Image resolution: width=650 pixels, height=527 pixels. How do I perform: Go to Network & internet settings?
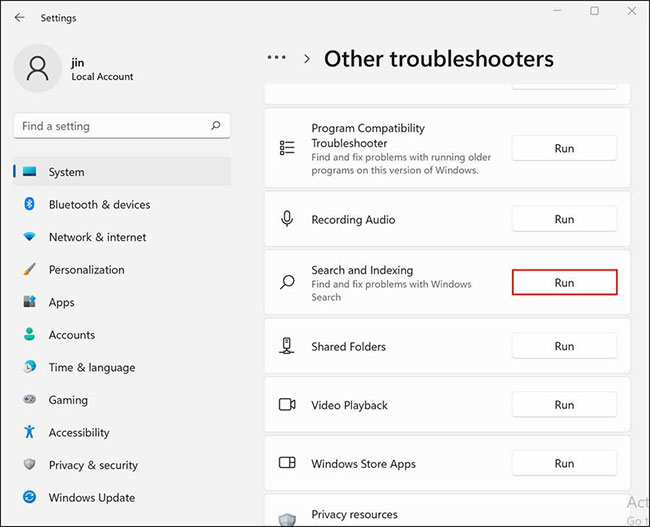[122, 237]
